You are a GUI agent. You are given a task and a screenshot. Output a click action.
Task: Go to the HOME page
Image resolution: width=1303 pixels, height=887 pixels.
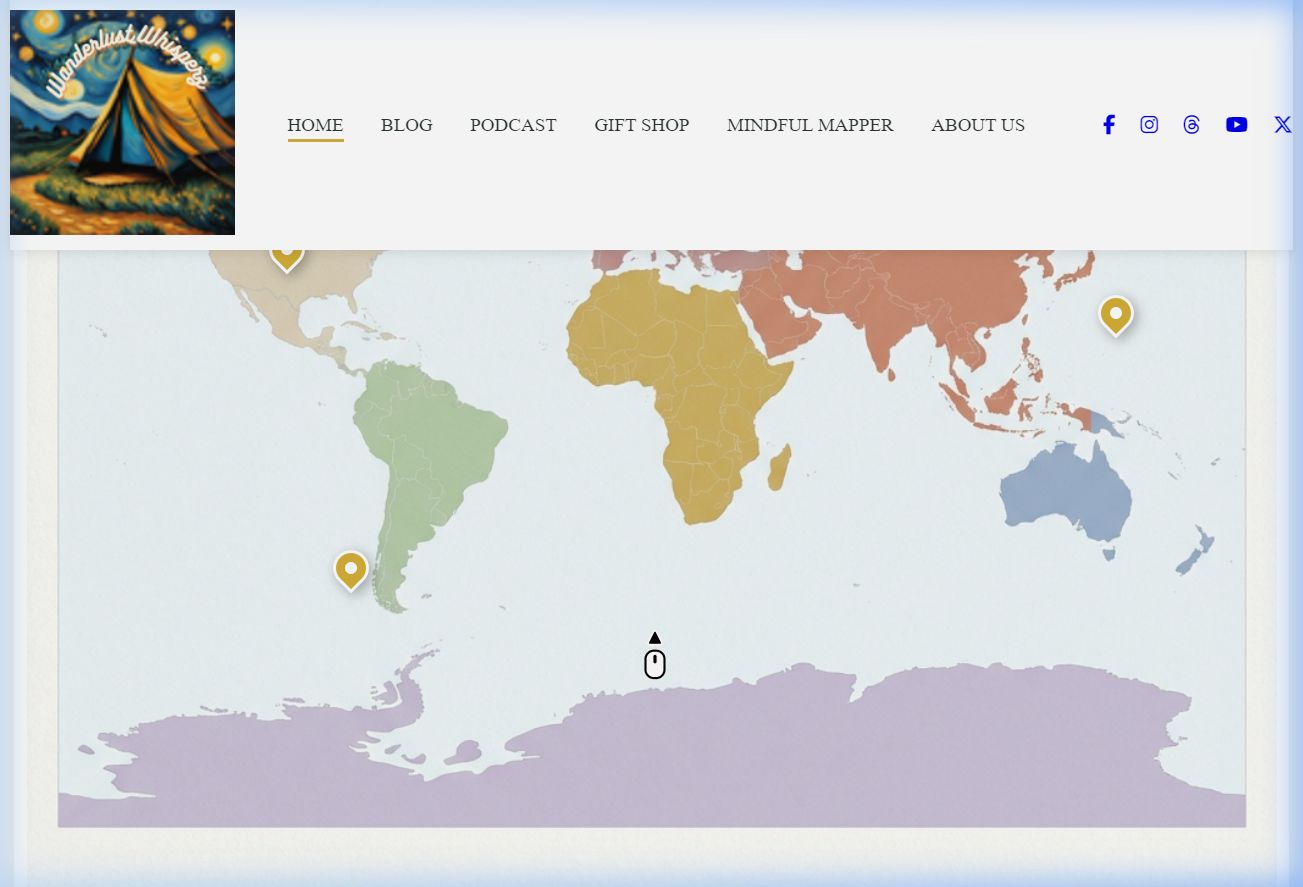point(315,125)
